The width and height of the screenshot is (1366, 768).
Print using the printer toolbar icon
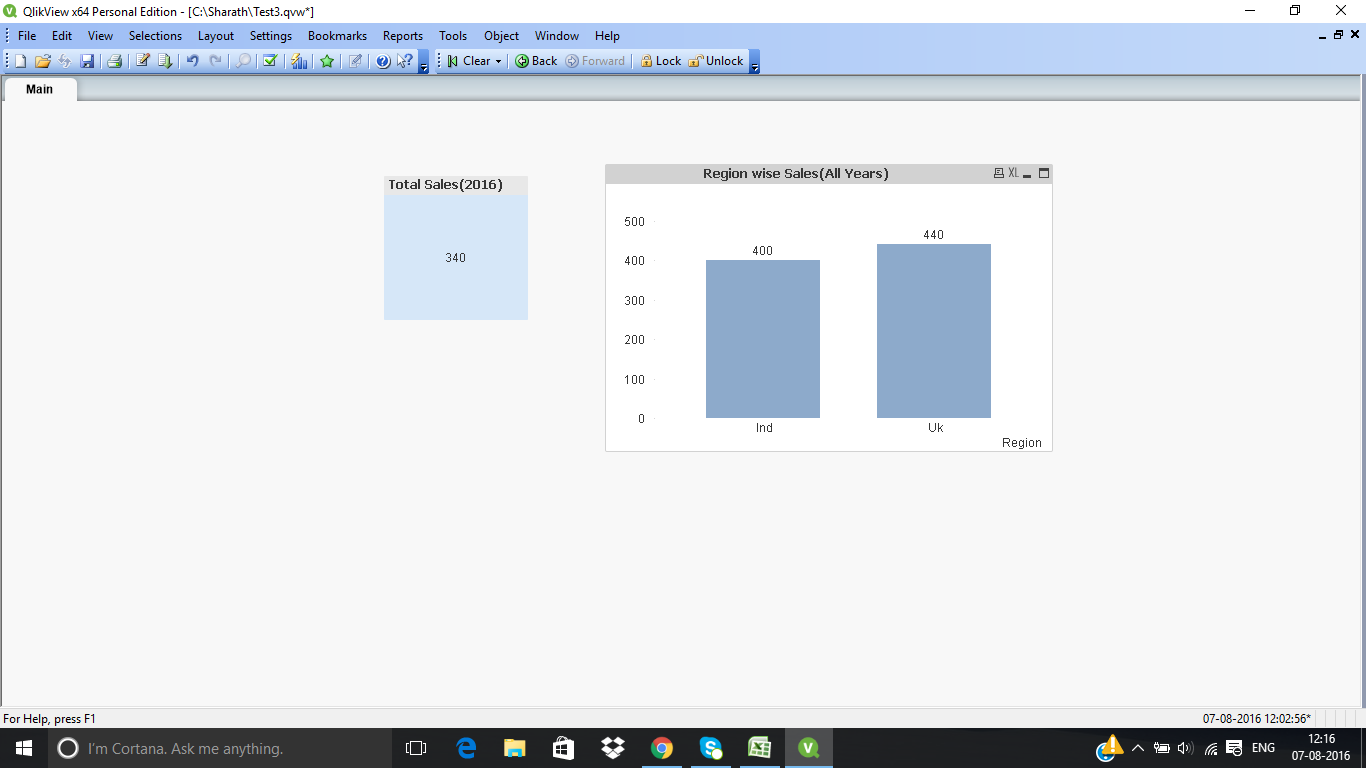pyautogui.click(x=114, y=61)
